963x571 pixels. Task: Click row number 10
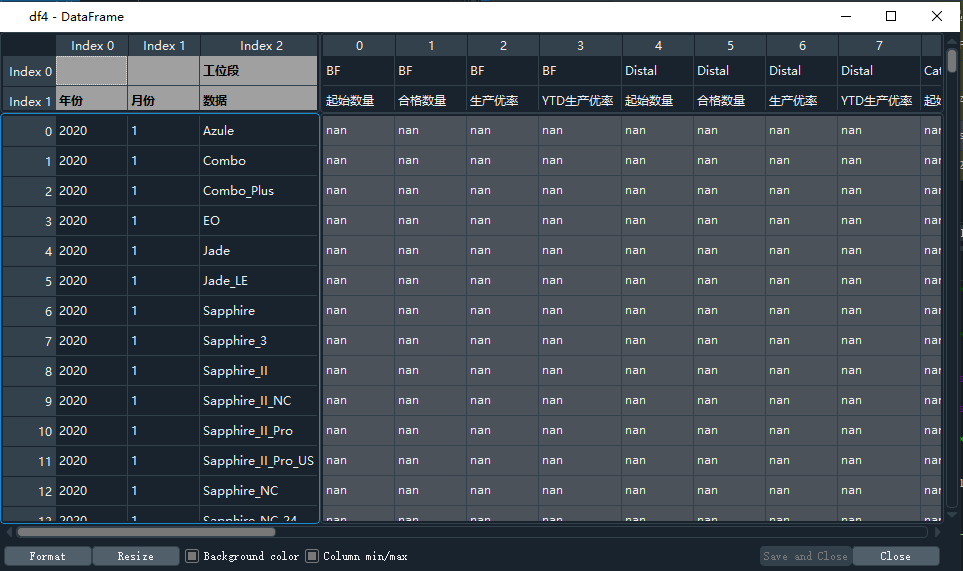coord(29,431)
